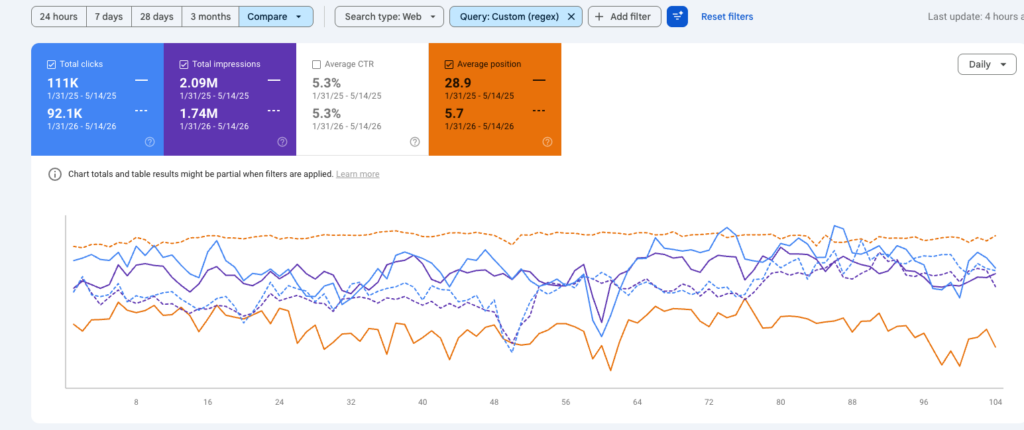Remove the Query: Custom (regex) filter with X

click(x=571, y=17)
